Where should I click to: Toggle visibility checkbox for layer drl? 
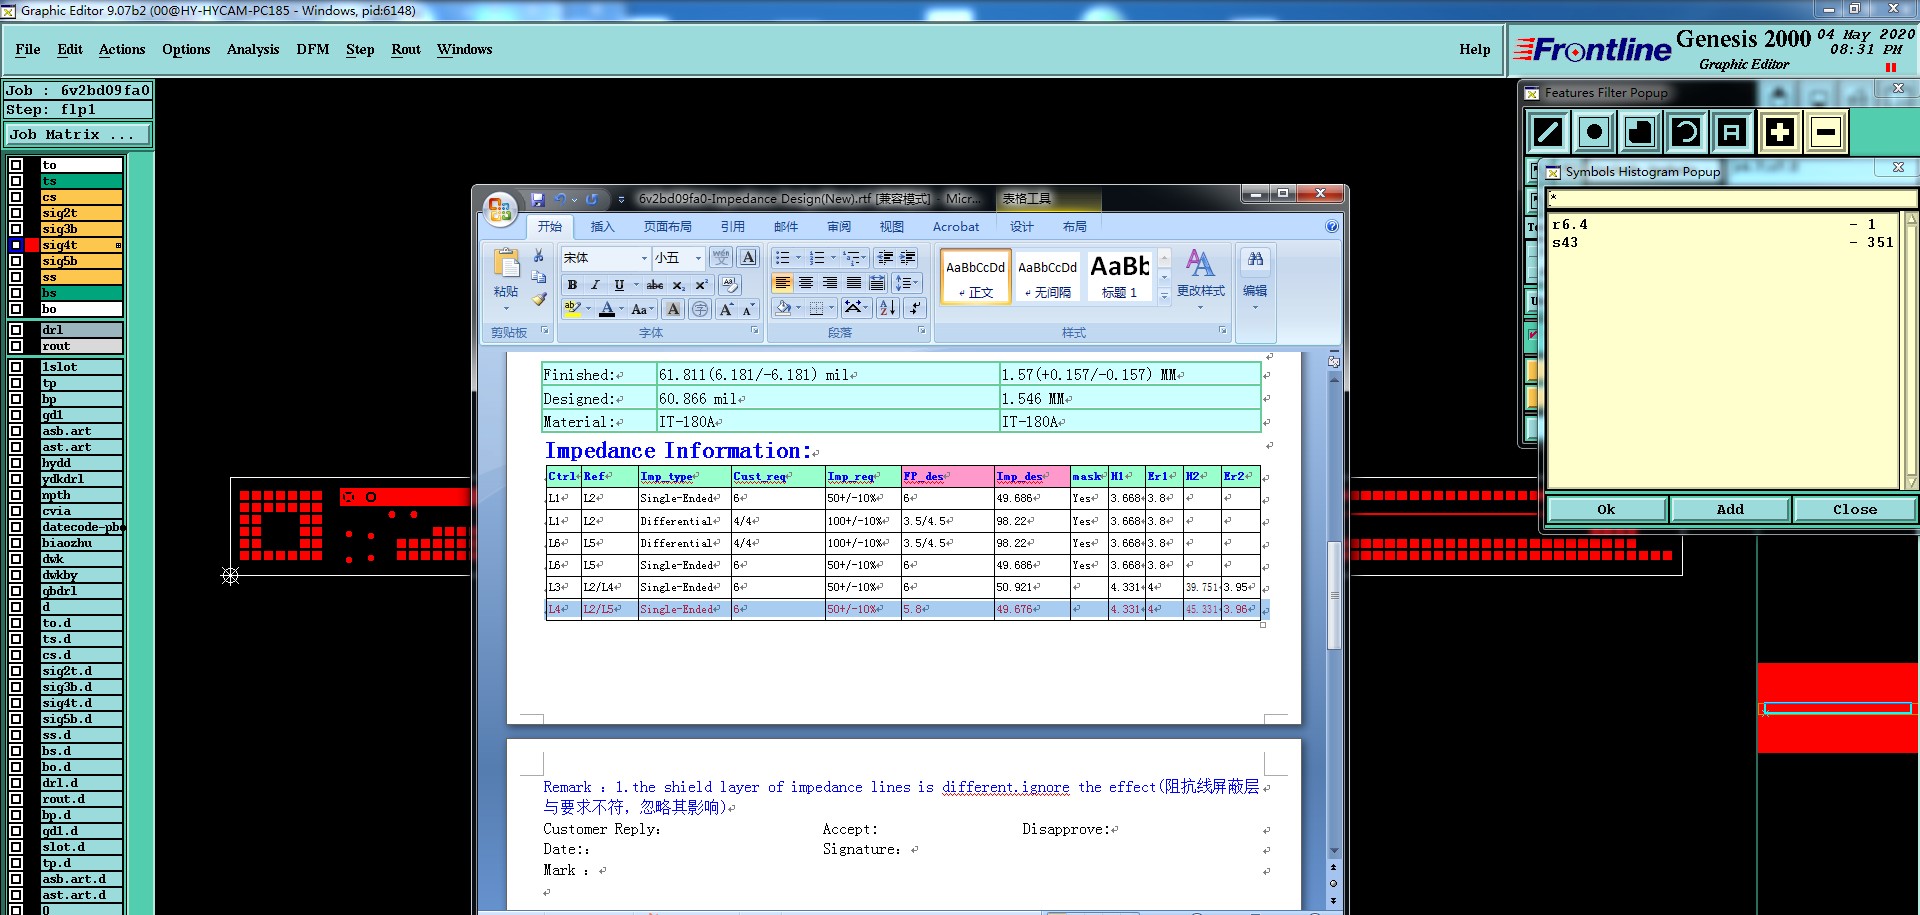click(16, 330)
